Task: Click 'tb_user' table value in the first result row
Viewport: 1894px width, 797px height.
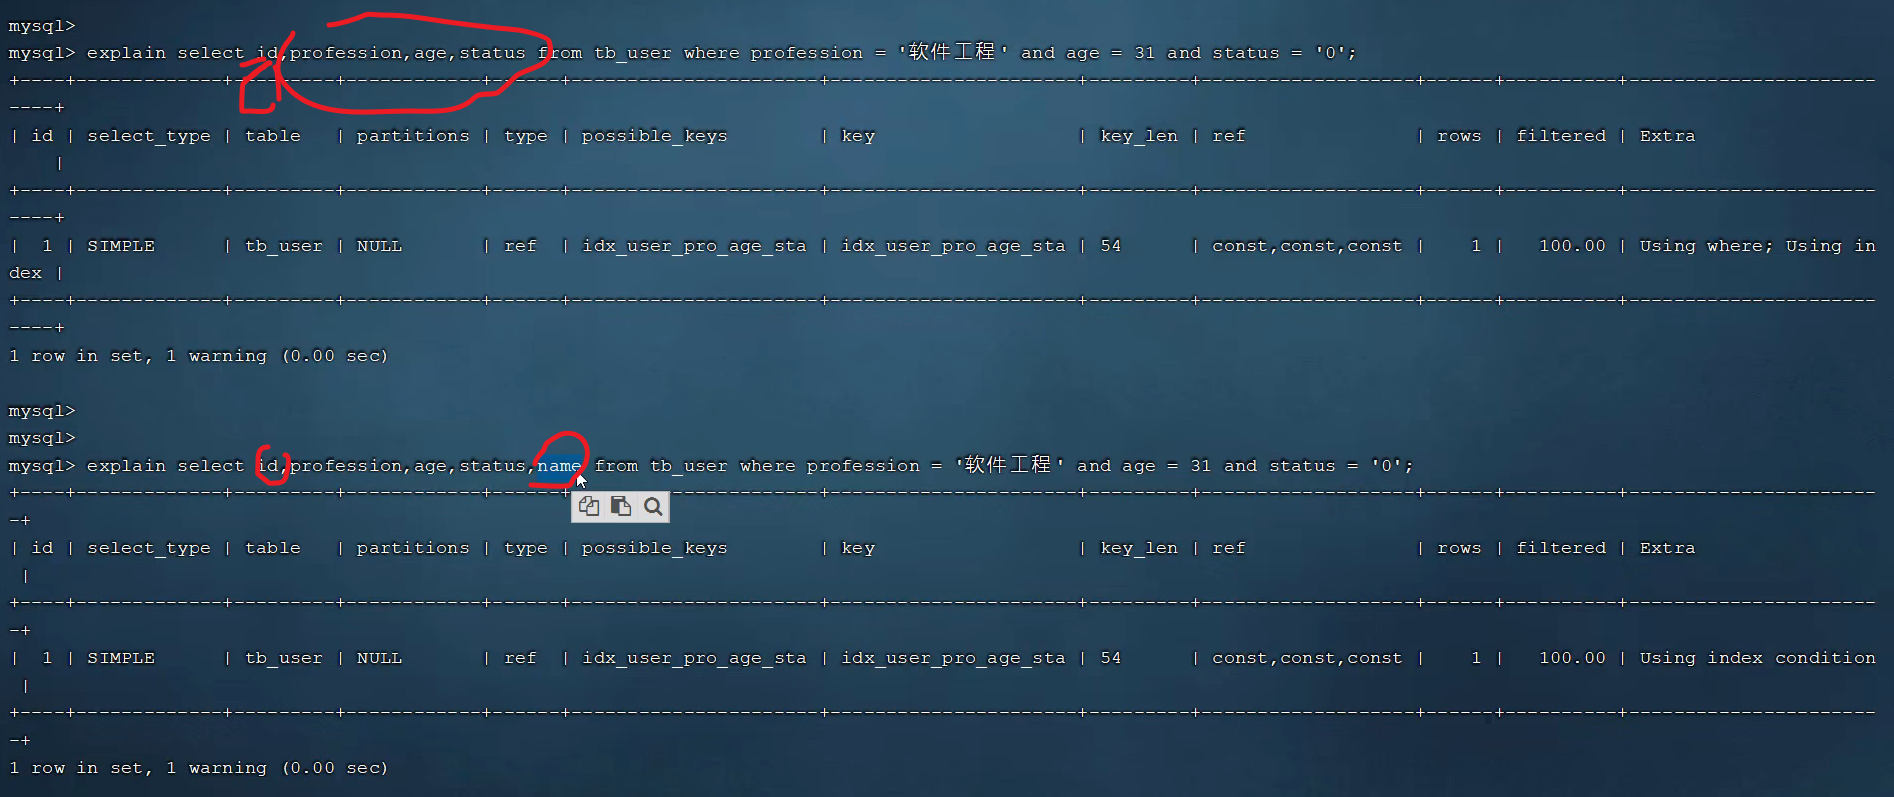Action: coord(284,246)
